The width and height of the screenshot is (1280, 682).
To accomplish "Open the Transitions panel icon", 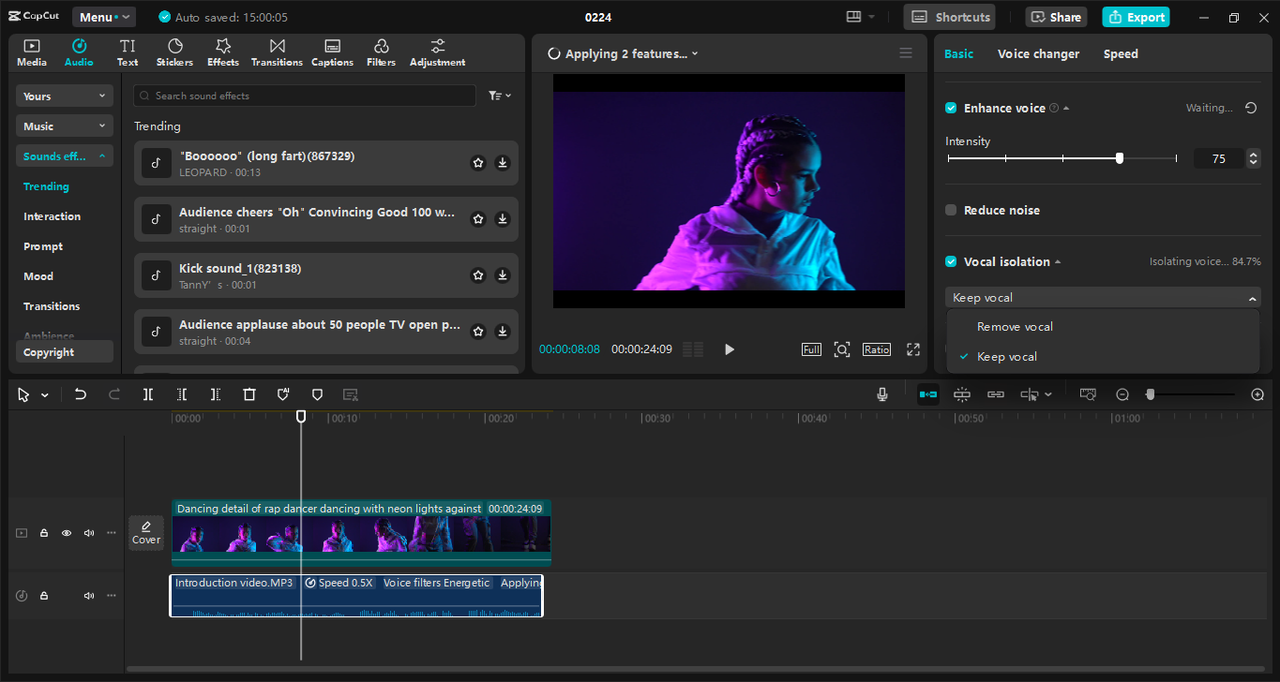I will click(277, 53).
